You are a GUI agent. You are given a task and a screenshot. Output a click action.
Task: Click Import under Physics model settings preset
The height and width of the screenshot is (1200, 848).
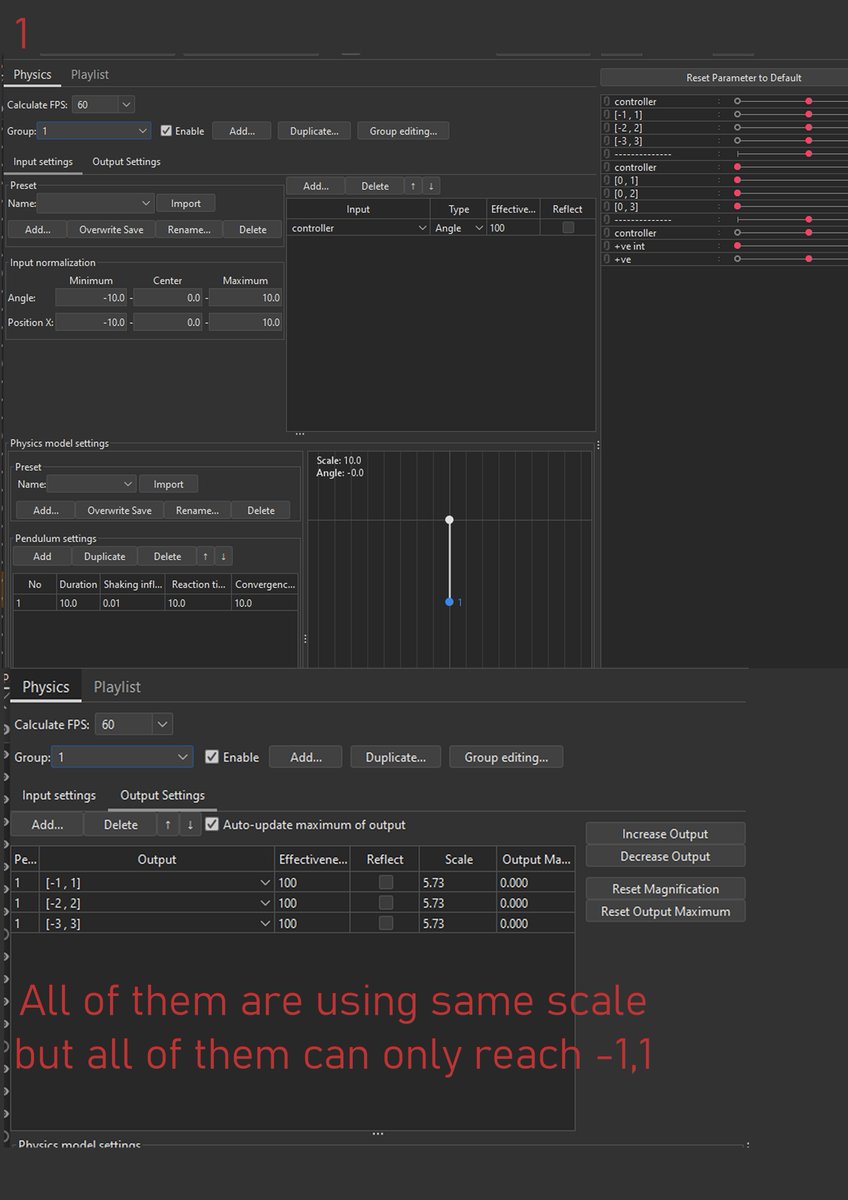pyautogui.click(x=168, y=484)
